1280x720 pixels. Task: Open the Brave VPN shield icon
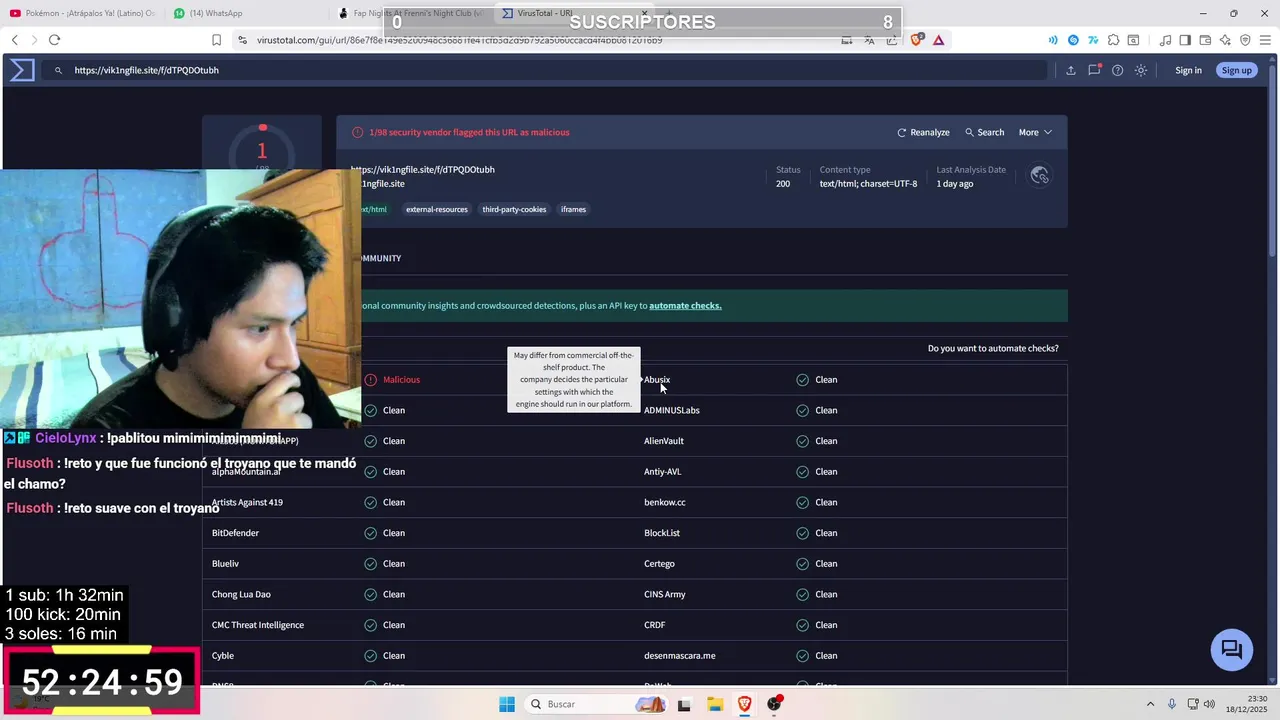click(x=1245, y=40)
